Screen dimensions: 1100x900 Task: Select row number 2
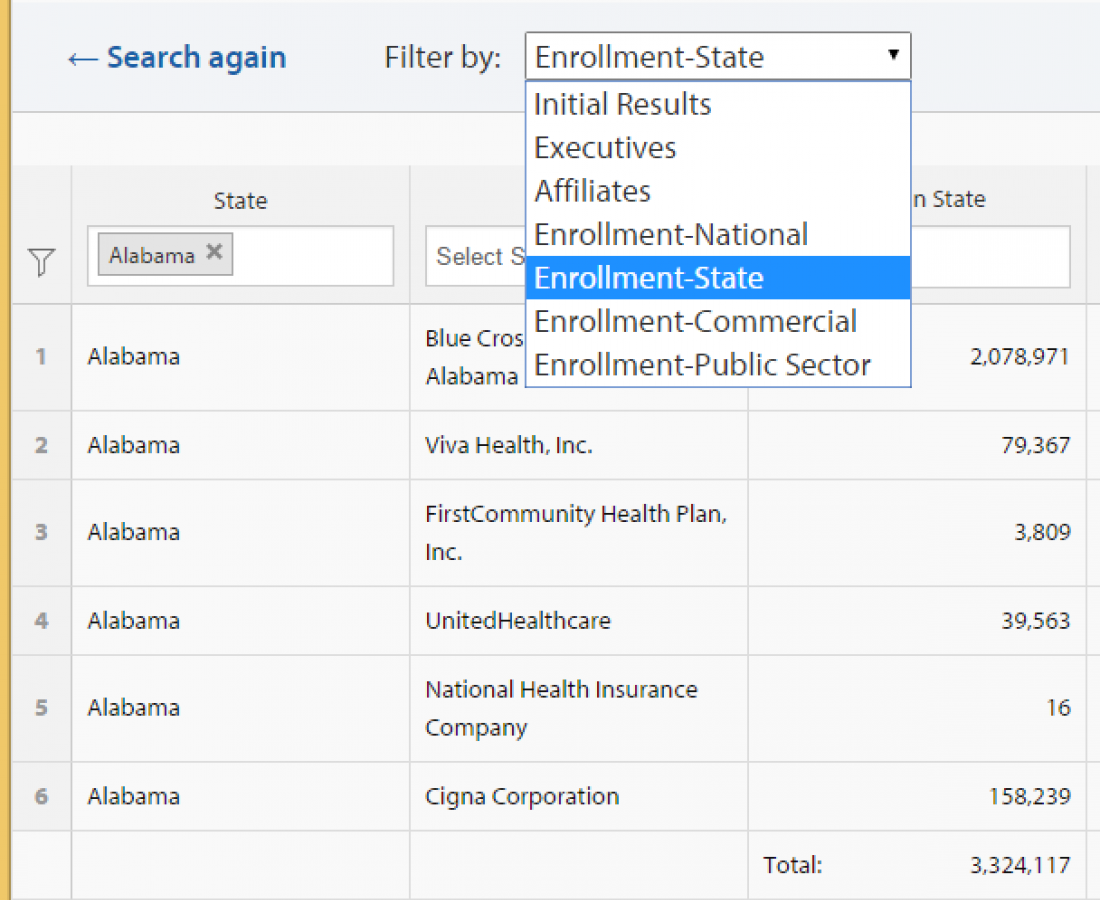click(x=41, y=445)
